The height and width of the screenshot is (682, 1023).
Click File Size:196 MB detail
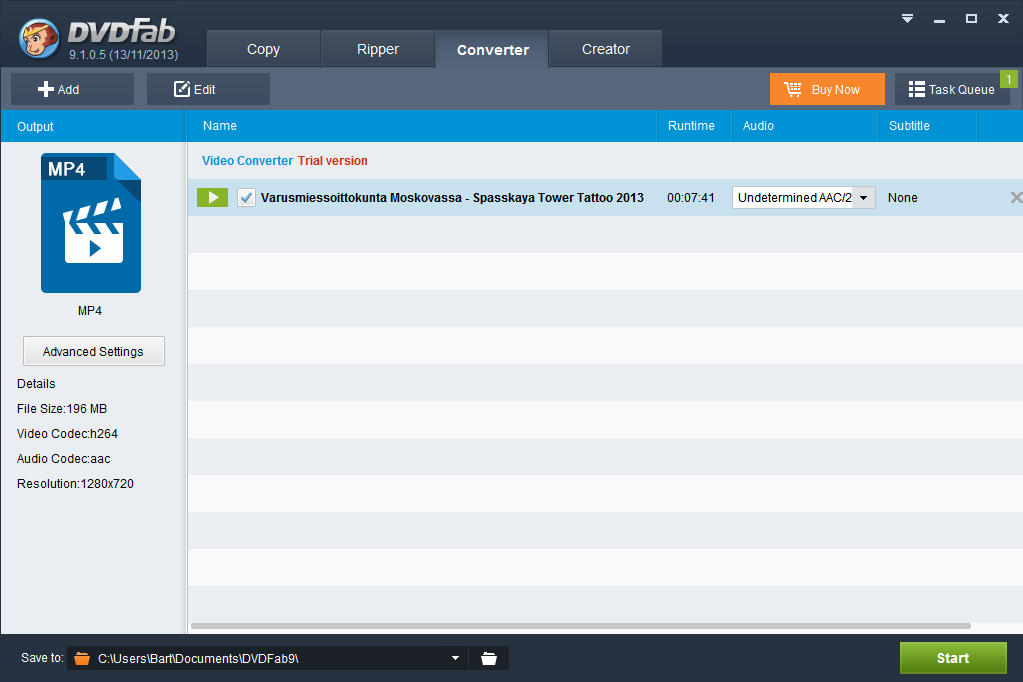62,409
